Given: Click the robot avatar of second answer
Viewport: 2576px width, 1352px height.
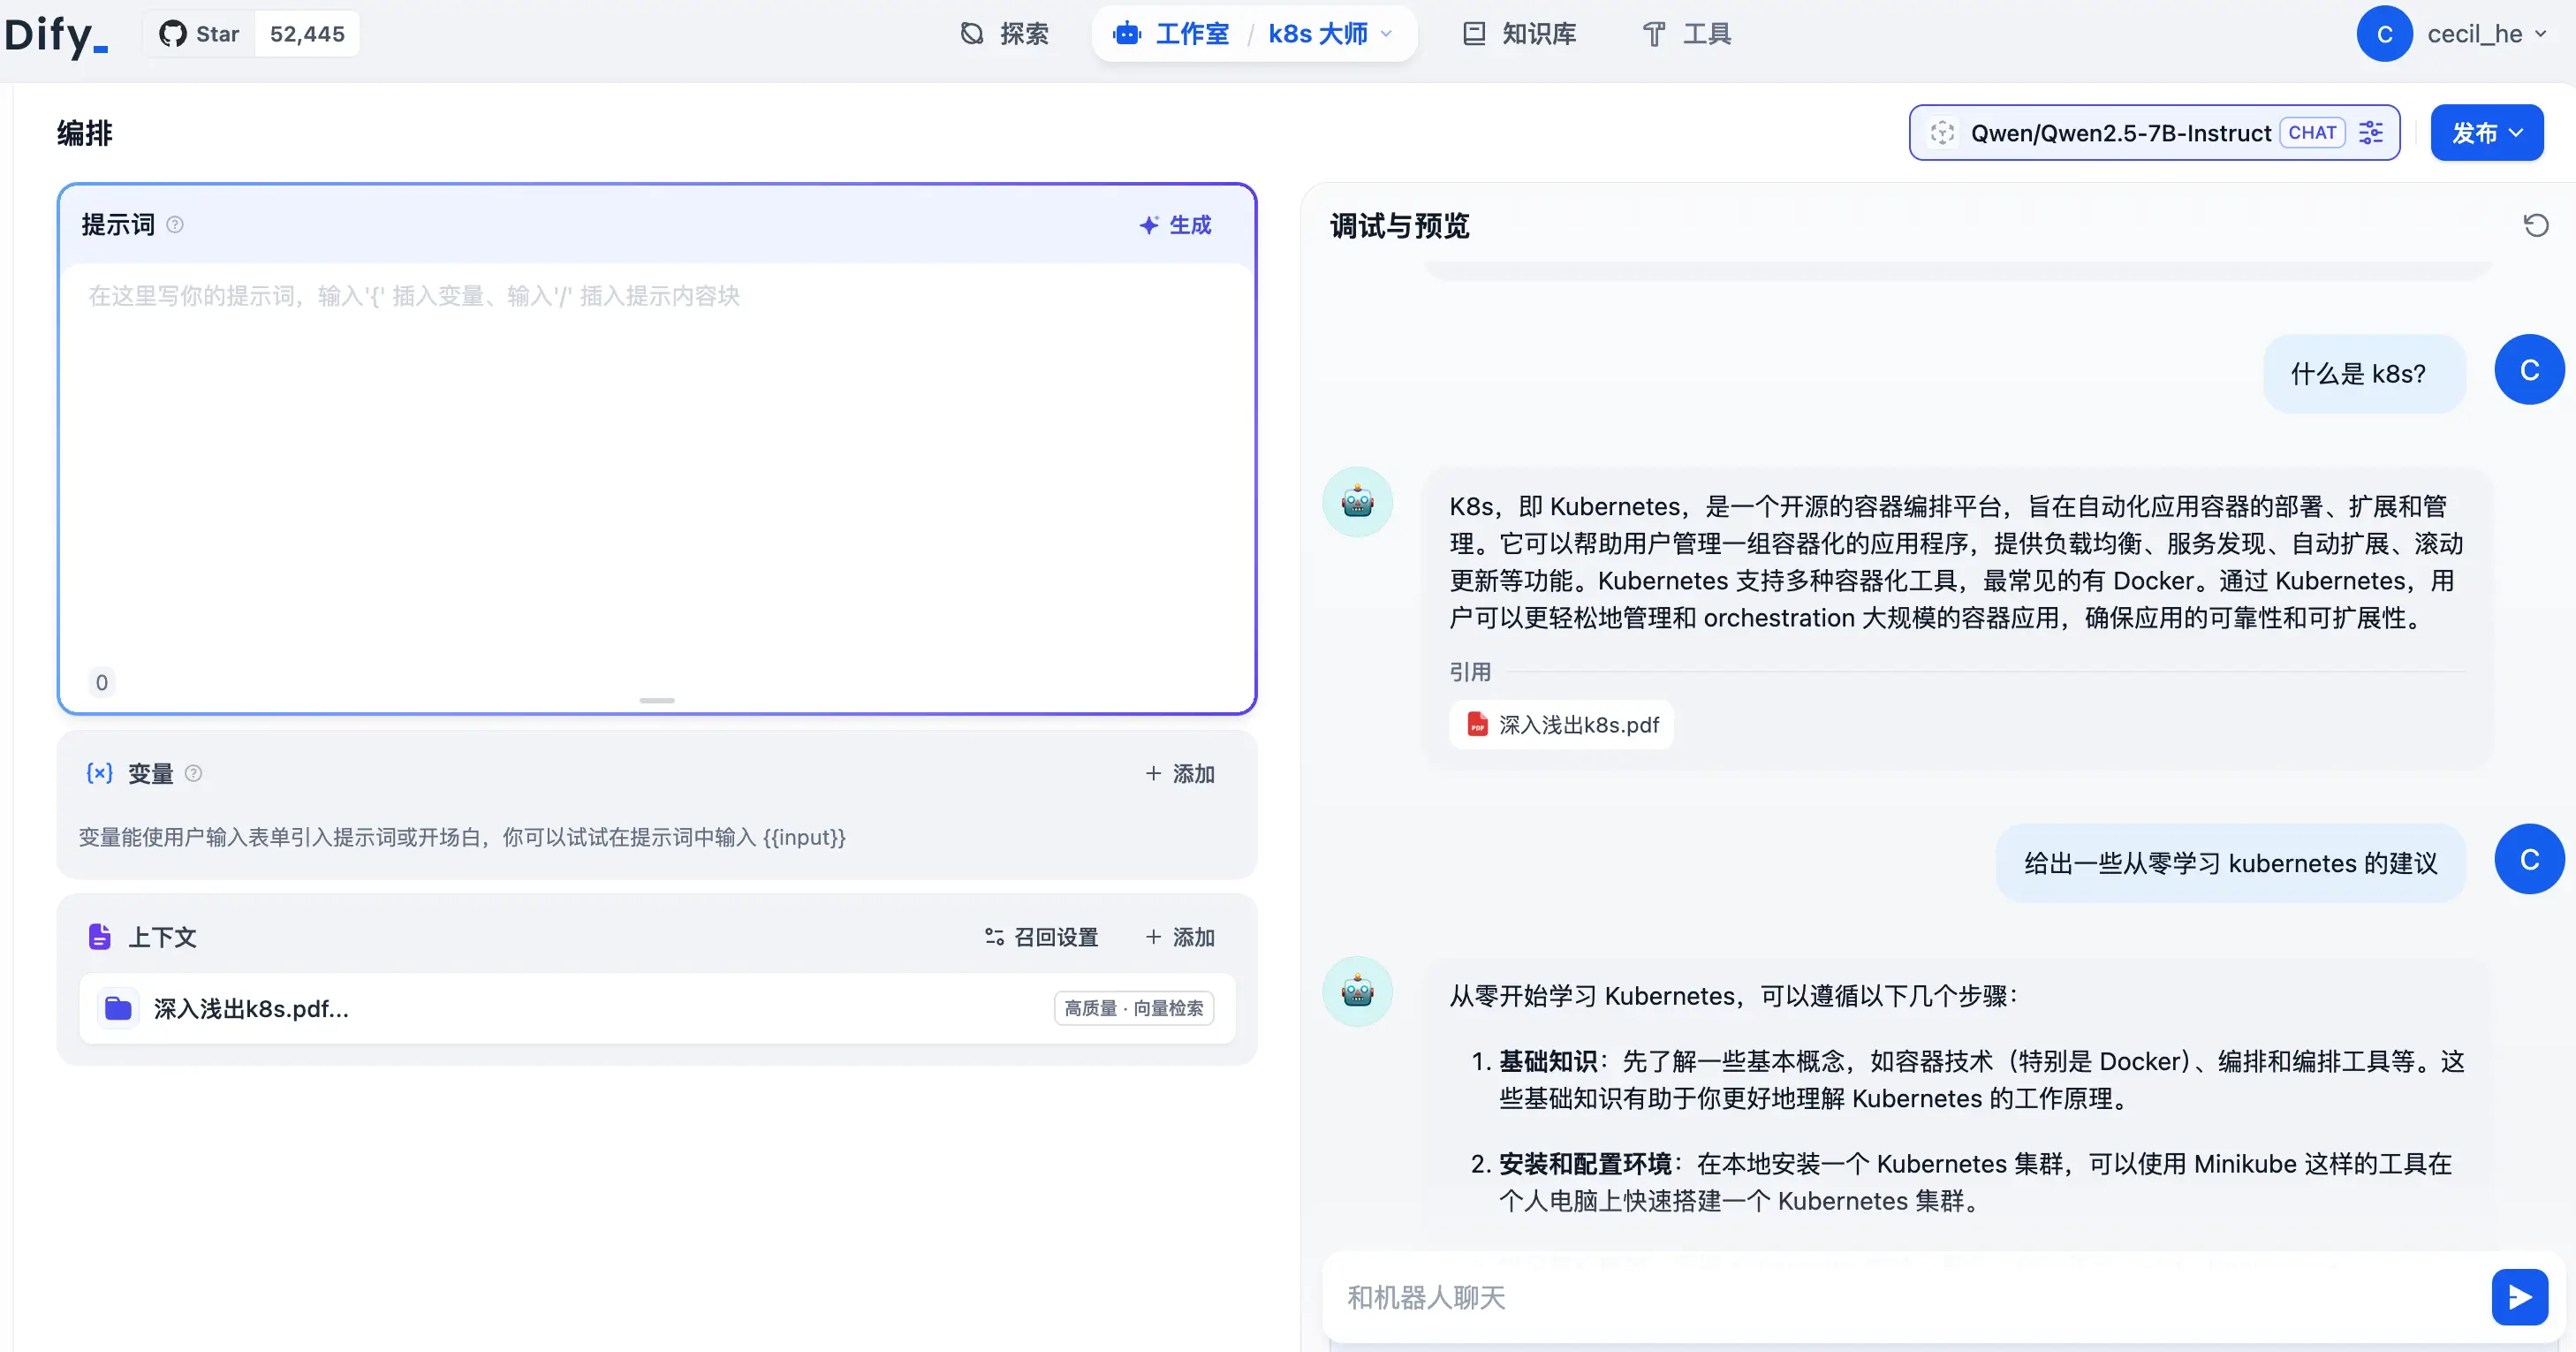Looking at the screenshot, I should tap(1357, 991).
